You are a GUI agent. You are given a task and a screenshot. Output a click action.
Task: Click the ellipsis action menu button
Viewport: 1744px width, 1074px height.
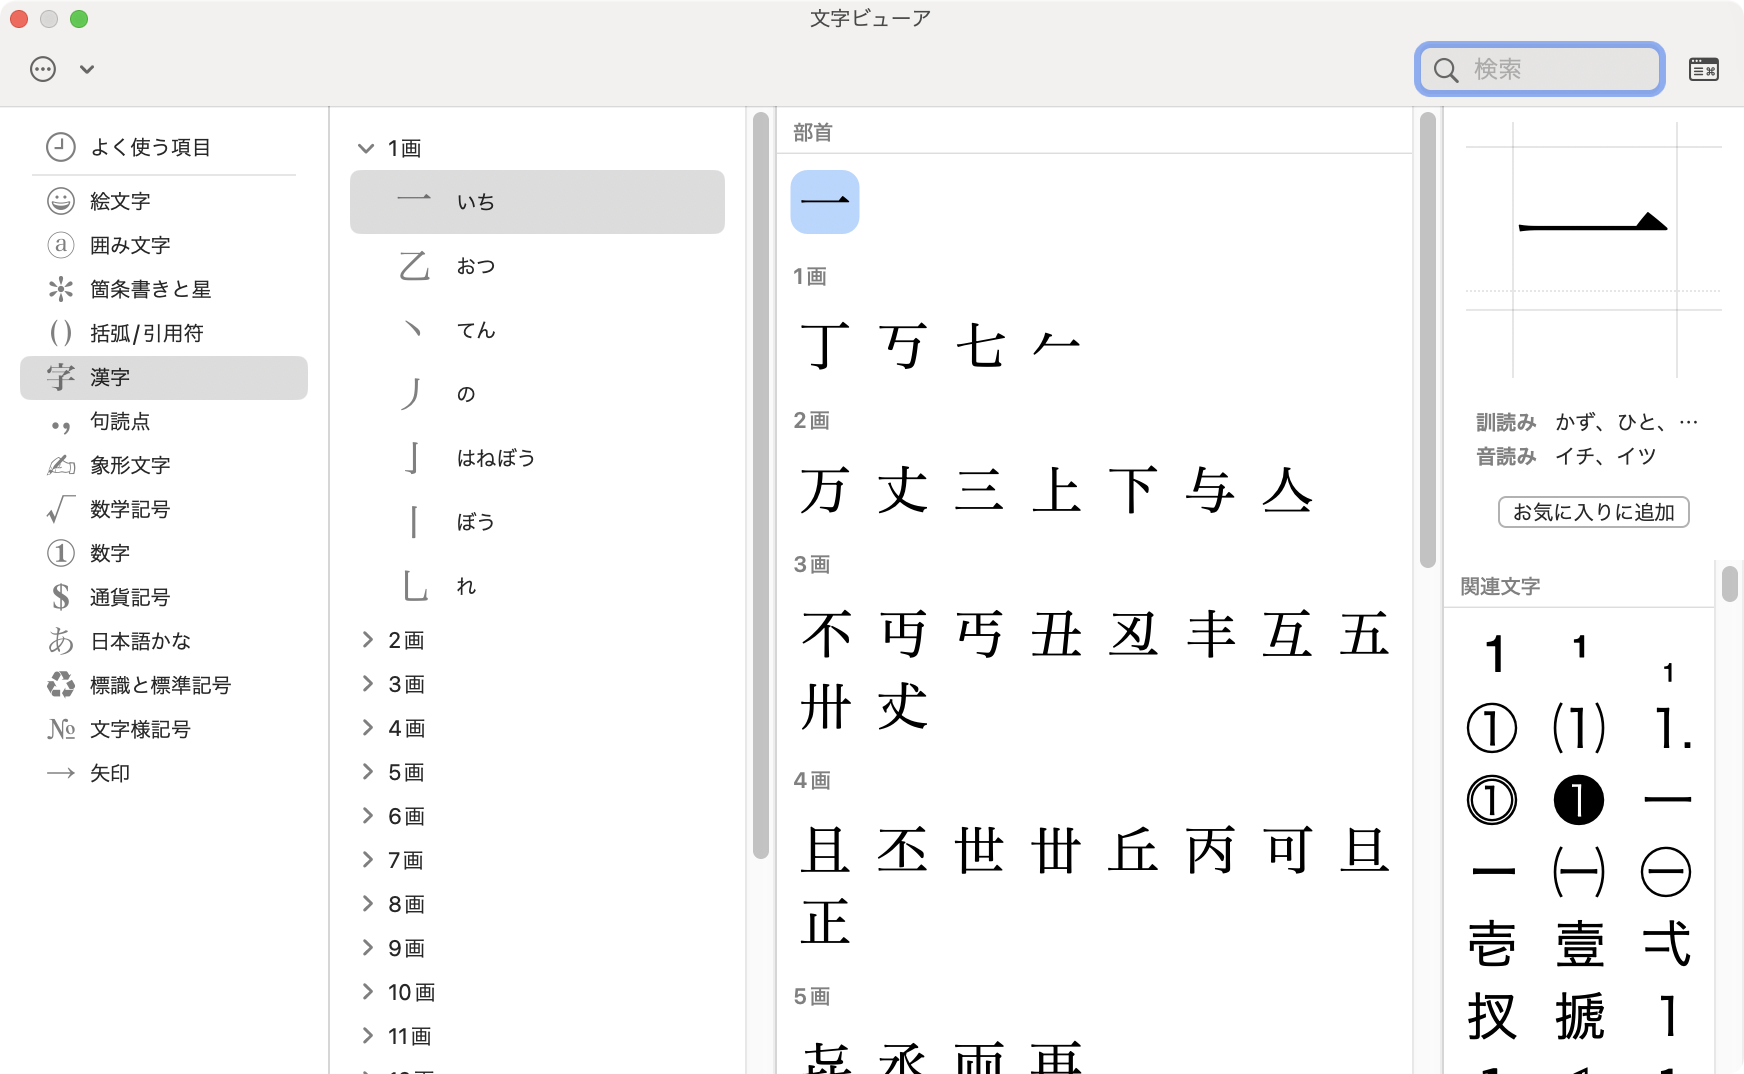pos(43,69)
